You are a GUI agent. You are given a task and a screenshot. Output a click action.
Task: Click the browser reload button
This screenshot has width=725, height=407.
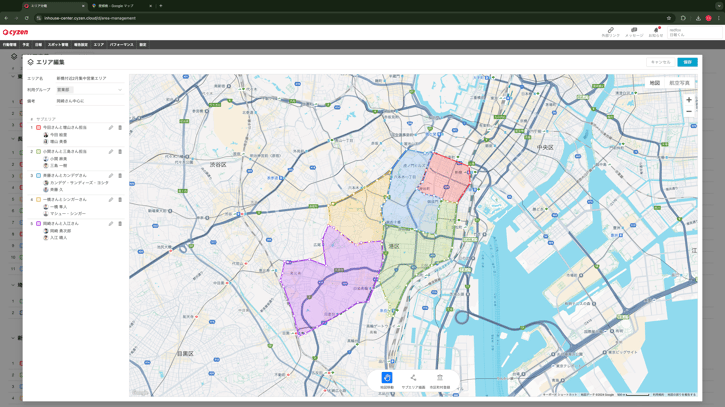click(26, 18)
